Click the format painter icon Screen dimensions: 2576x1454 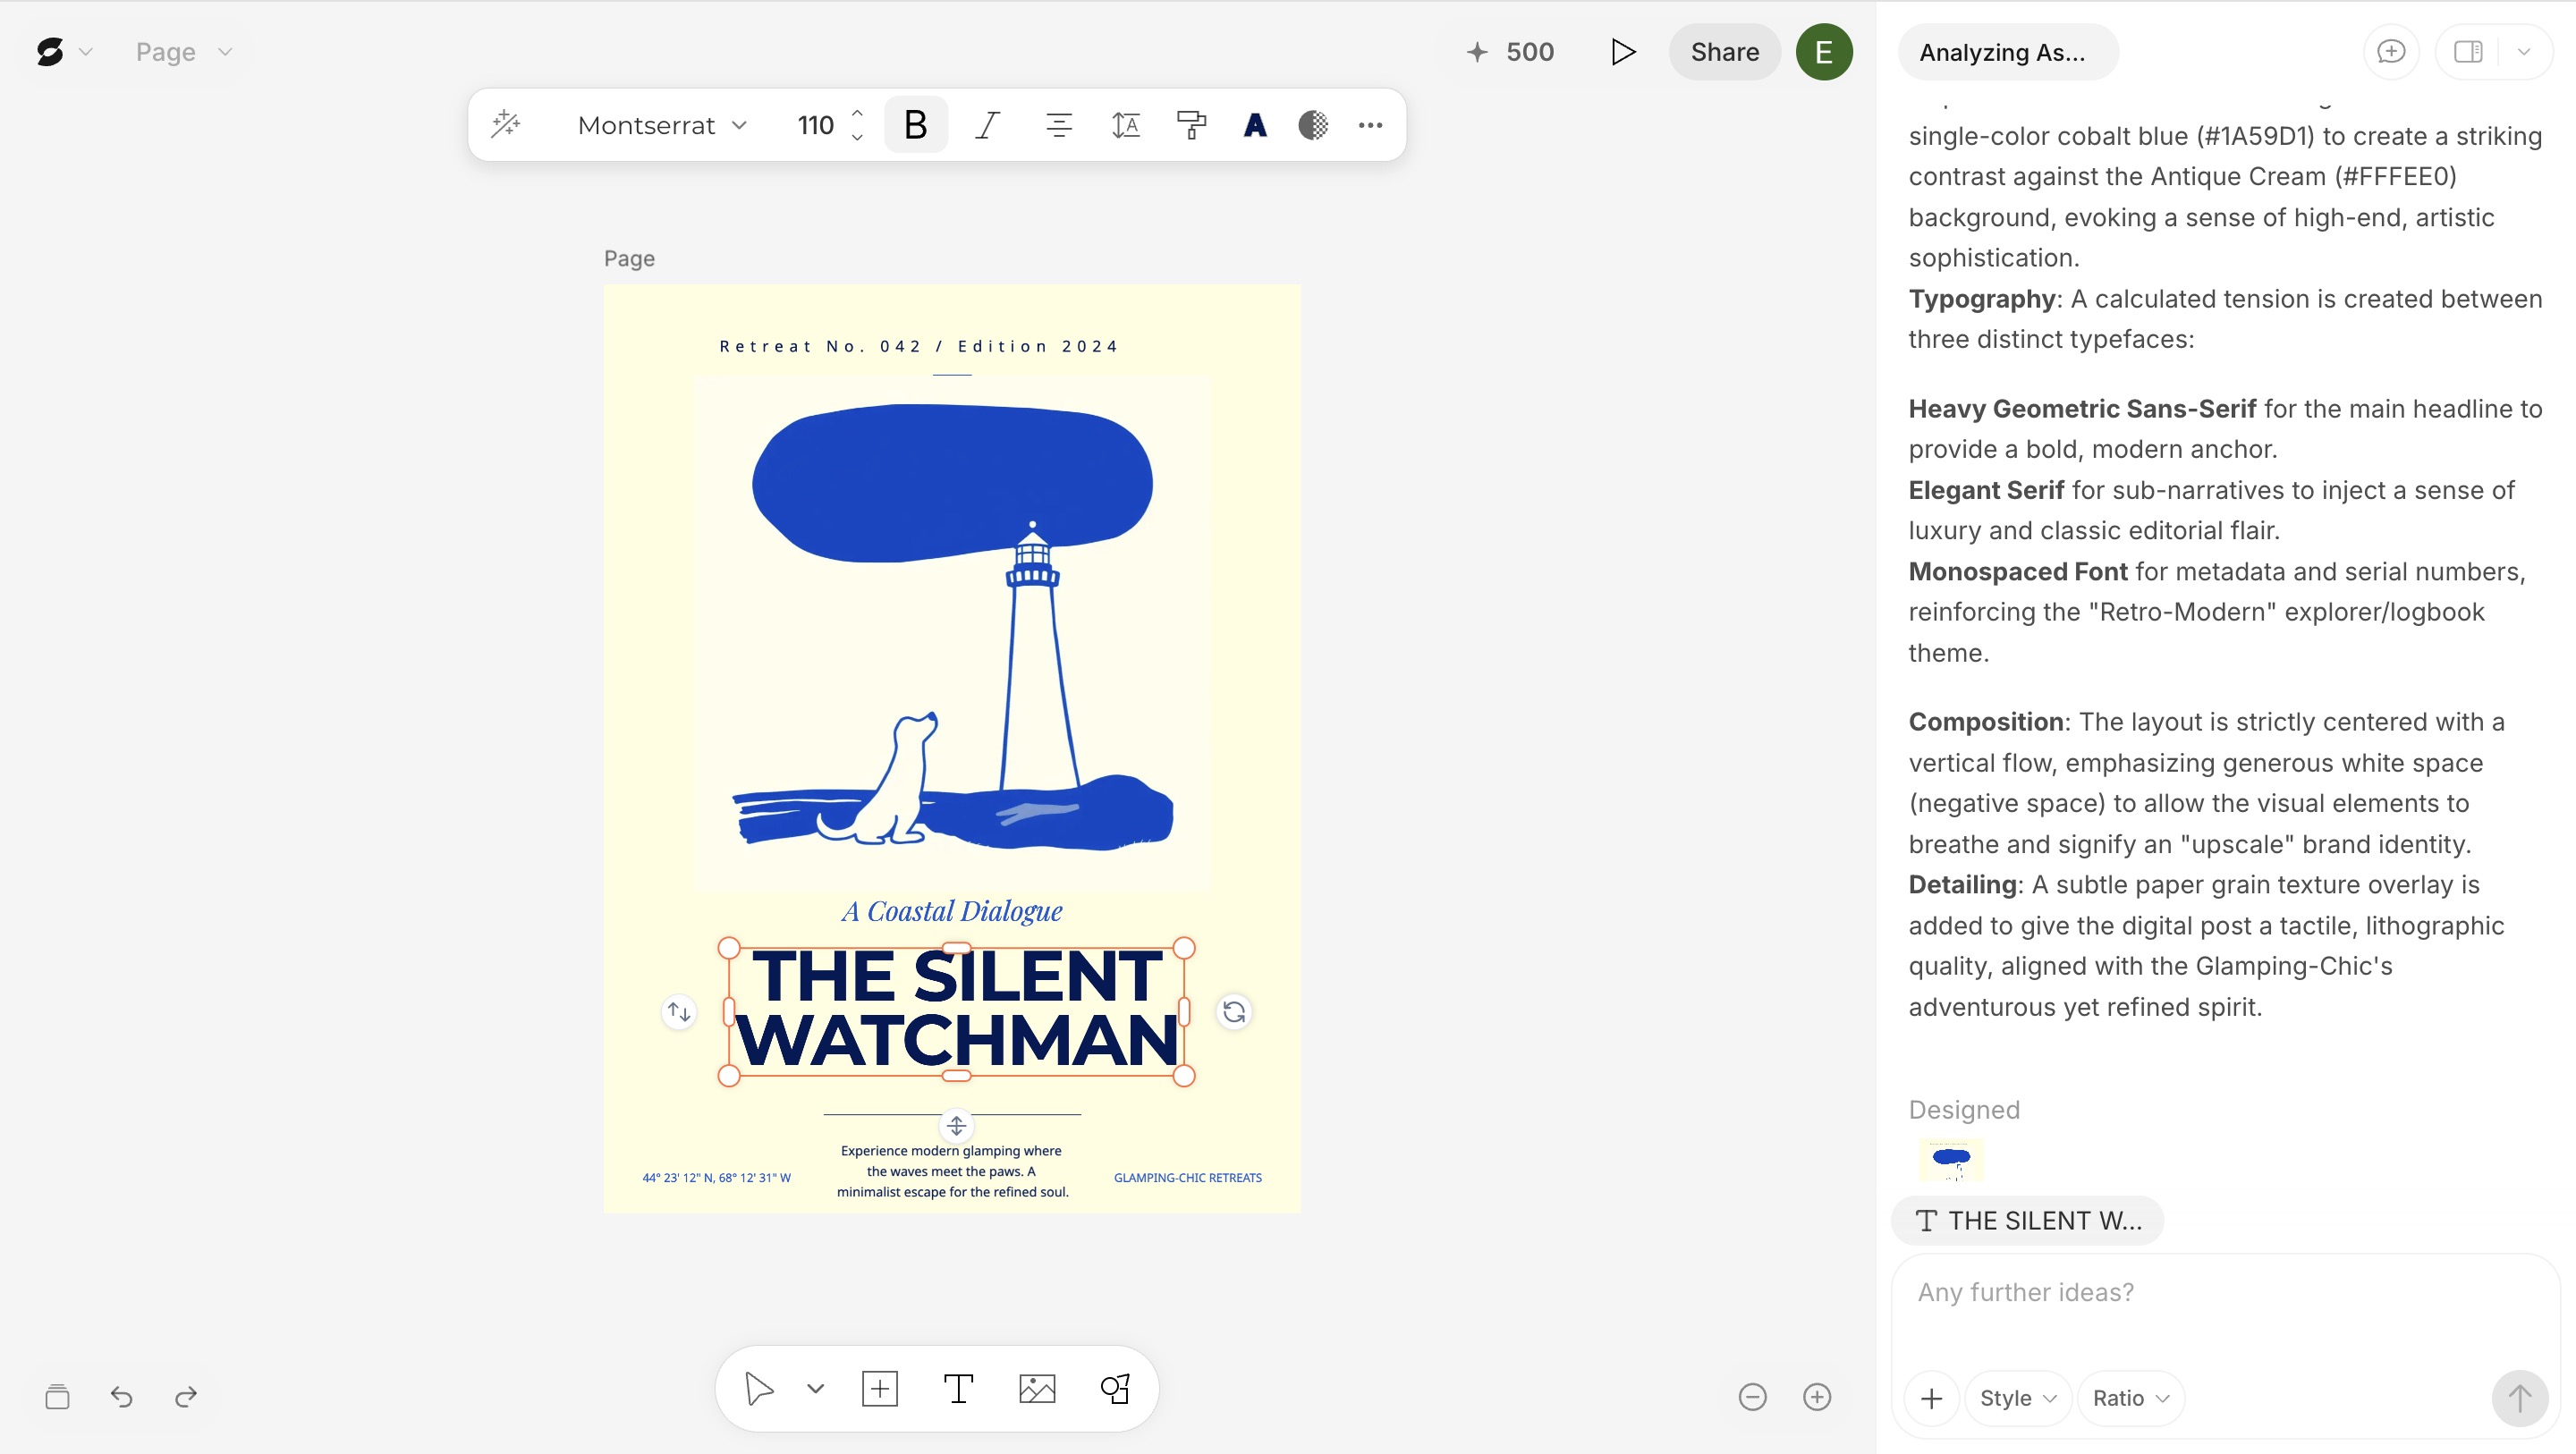(x=1190, y=125)
